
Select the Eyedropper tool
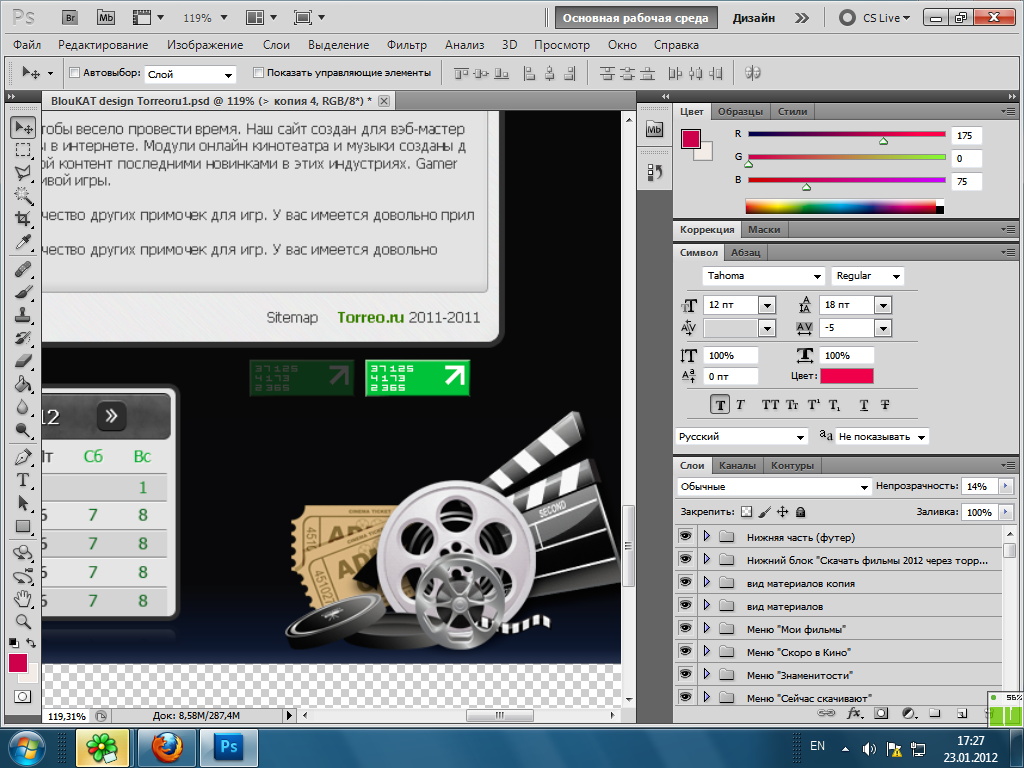tap(23, 242)
